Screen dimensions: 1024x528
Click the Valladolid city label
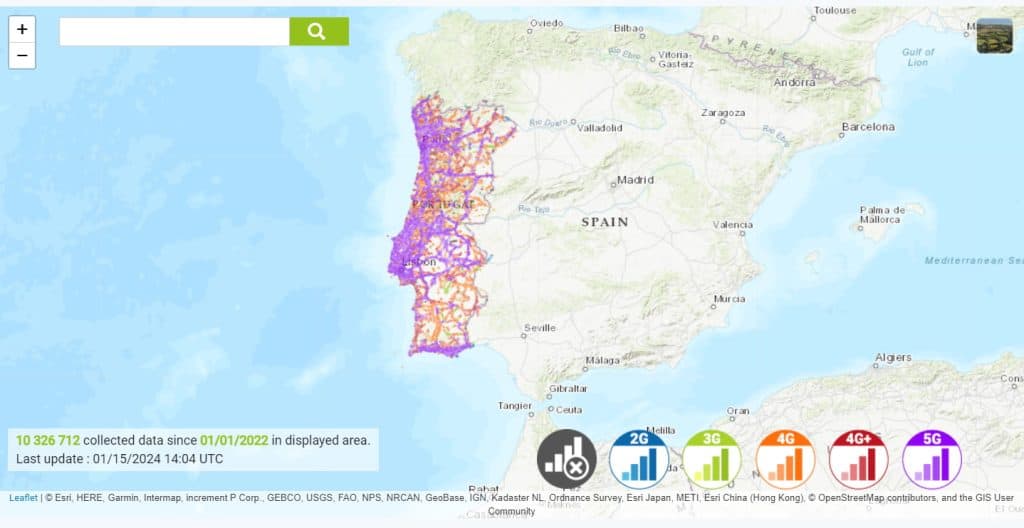(x=600, y=128)
